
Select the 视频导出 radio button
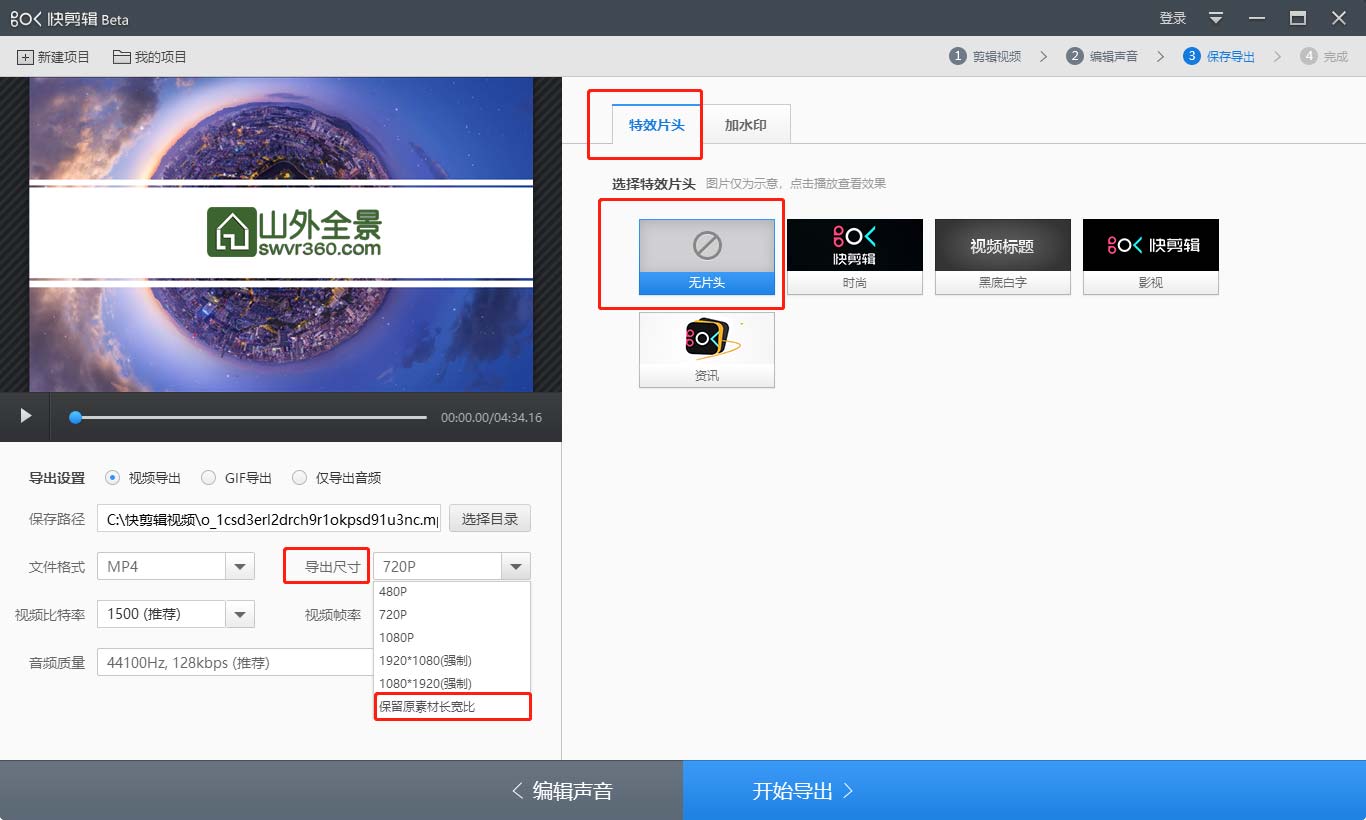coord(112,478)
